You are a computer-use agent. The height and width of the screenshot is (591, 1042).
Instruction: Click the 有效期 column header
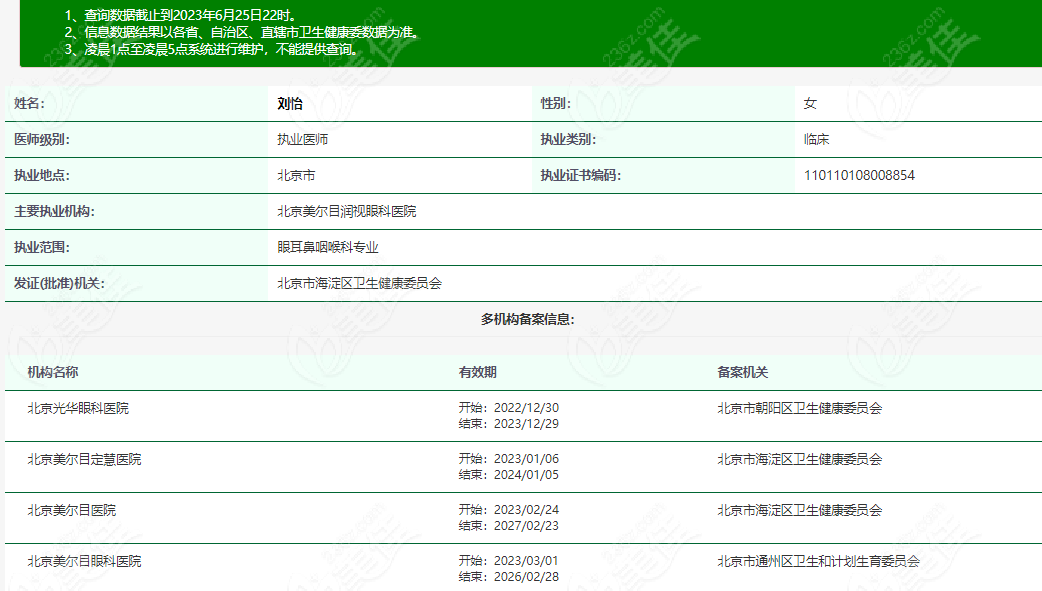click(477, 372)
